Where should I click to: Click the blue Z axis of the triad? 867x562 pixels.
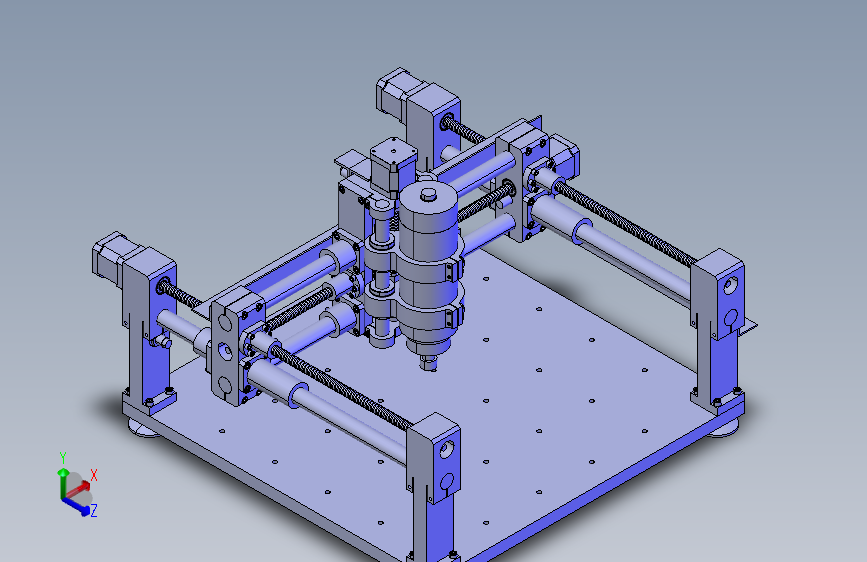pyautogui.click(x=76, y=507)
